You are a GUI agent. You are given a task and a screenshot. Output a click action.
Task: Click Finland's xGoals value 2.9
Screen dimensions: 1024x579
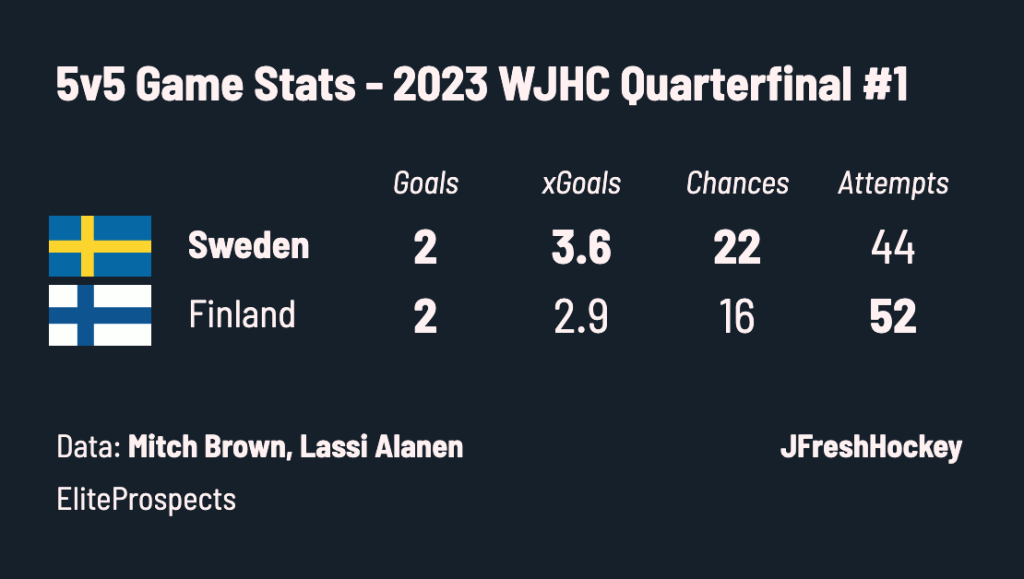[x=581, y=317]
